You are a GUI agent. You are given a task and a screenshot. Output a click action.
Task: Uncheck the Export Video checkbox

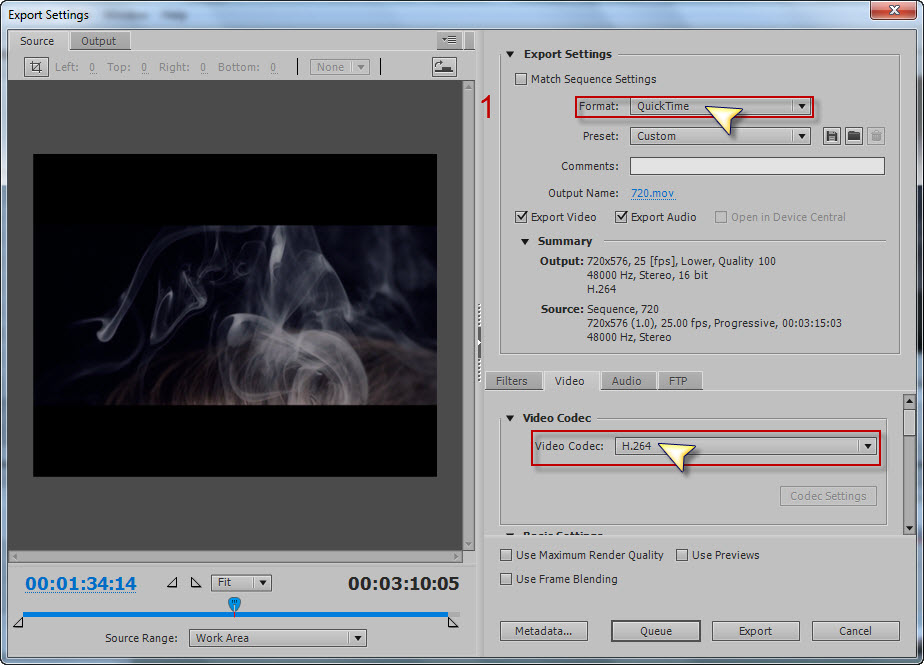click(521, 217)
